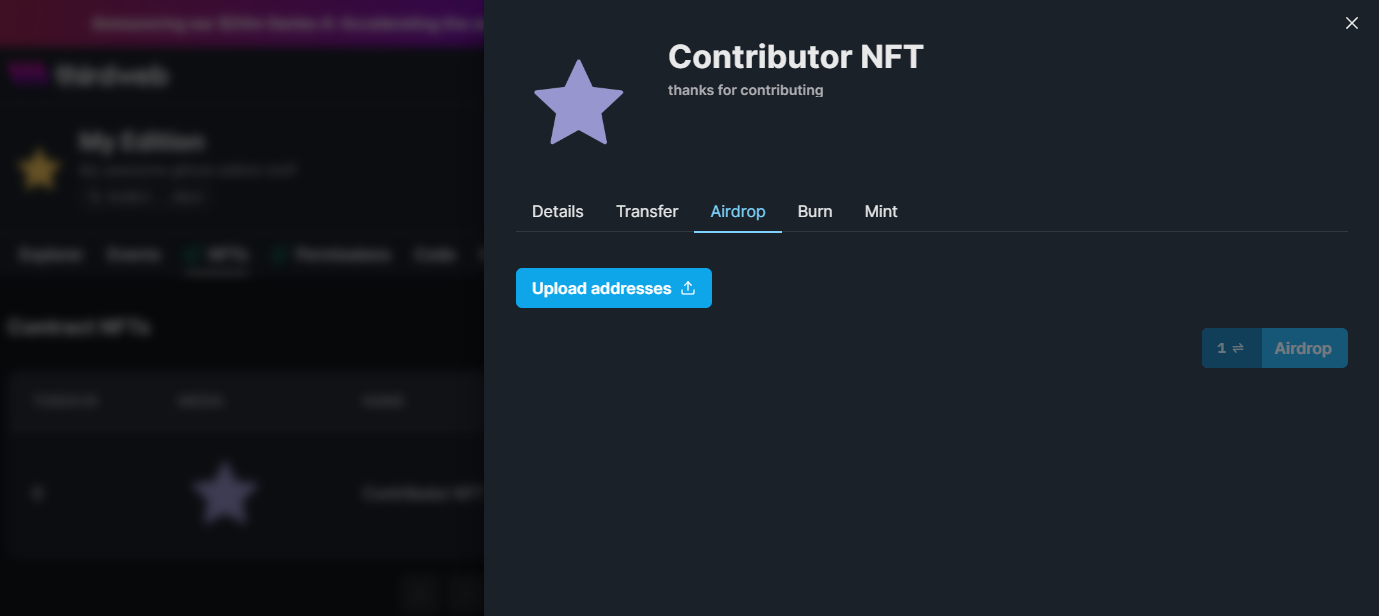The height and width of the screenshot is (616, 1379).
Task: Click the swap-arrows quantity badge beside Airdrop
Action: 1231,348
